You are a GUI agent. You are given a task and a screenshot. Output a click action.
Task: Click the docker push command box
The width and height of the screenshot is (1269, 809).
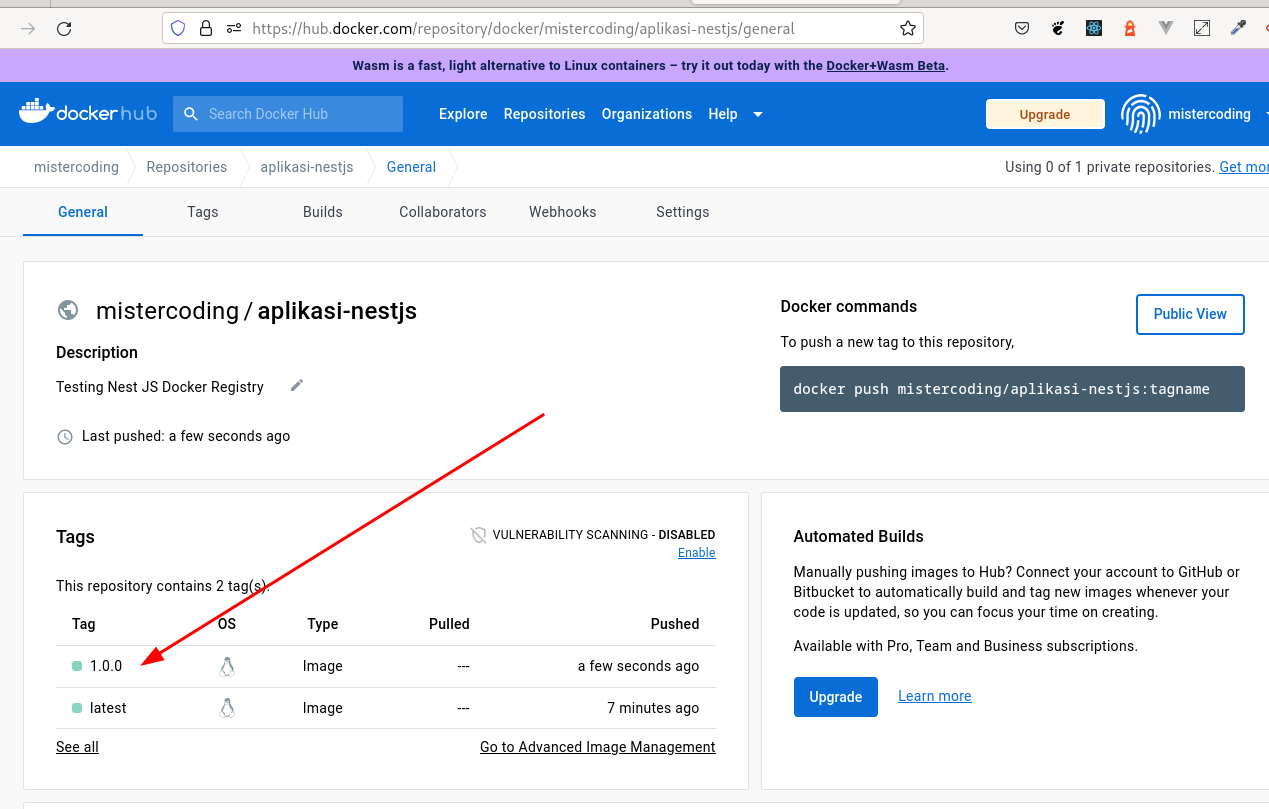1012,389
